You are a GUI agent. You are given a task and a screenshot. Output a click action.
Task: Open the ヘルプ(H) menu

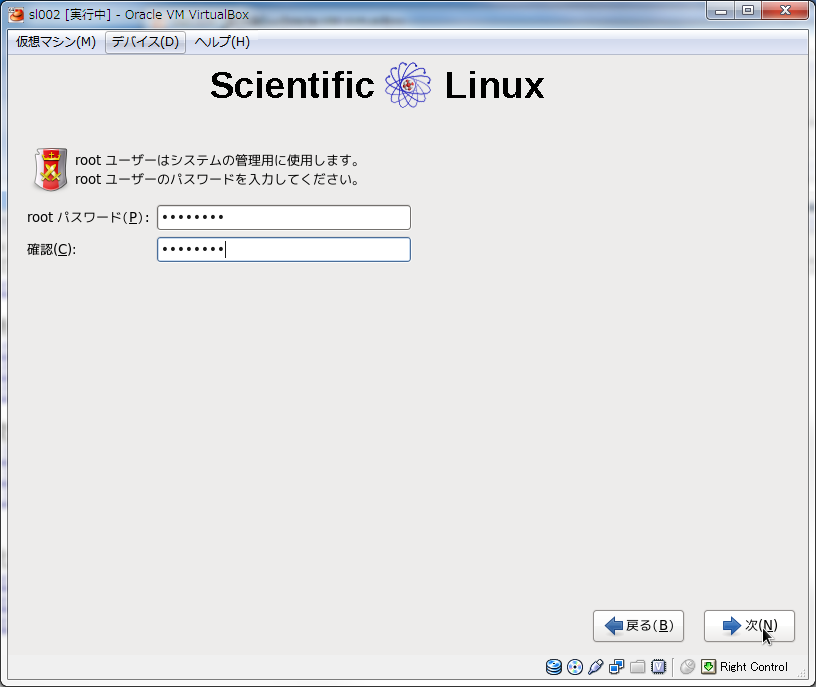coord(222,42)
